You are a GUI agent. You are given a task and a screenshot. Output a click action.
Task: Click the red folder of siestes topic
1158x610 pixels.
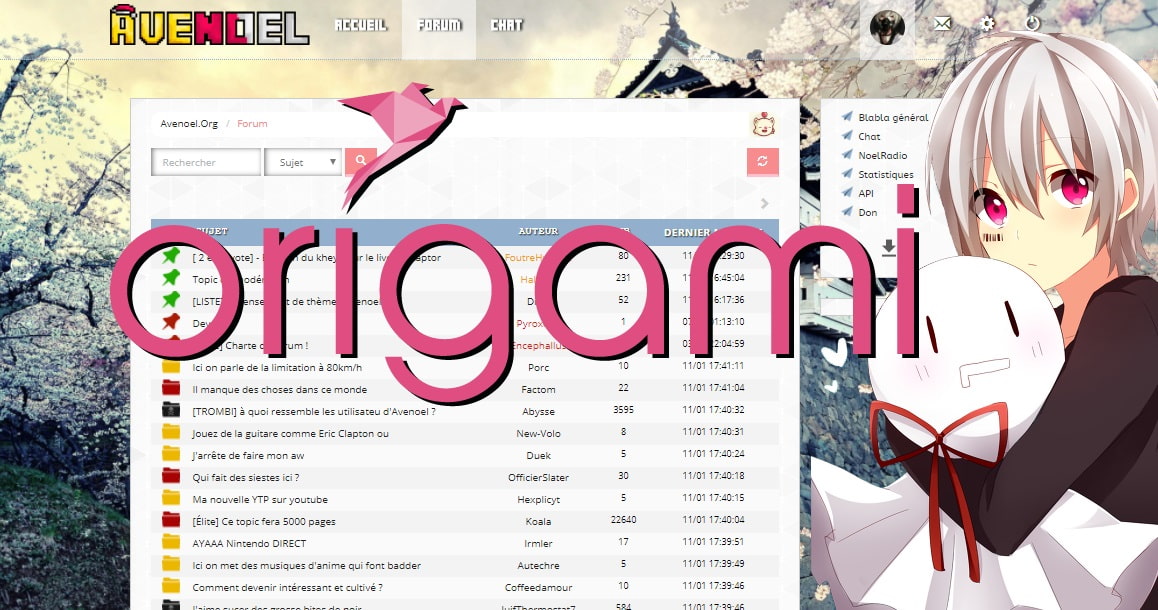point(171,476)
